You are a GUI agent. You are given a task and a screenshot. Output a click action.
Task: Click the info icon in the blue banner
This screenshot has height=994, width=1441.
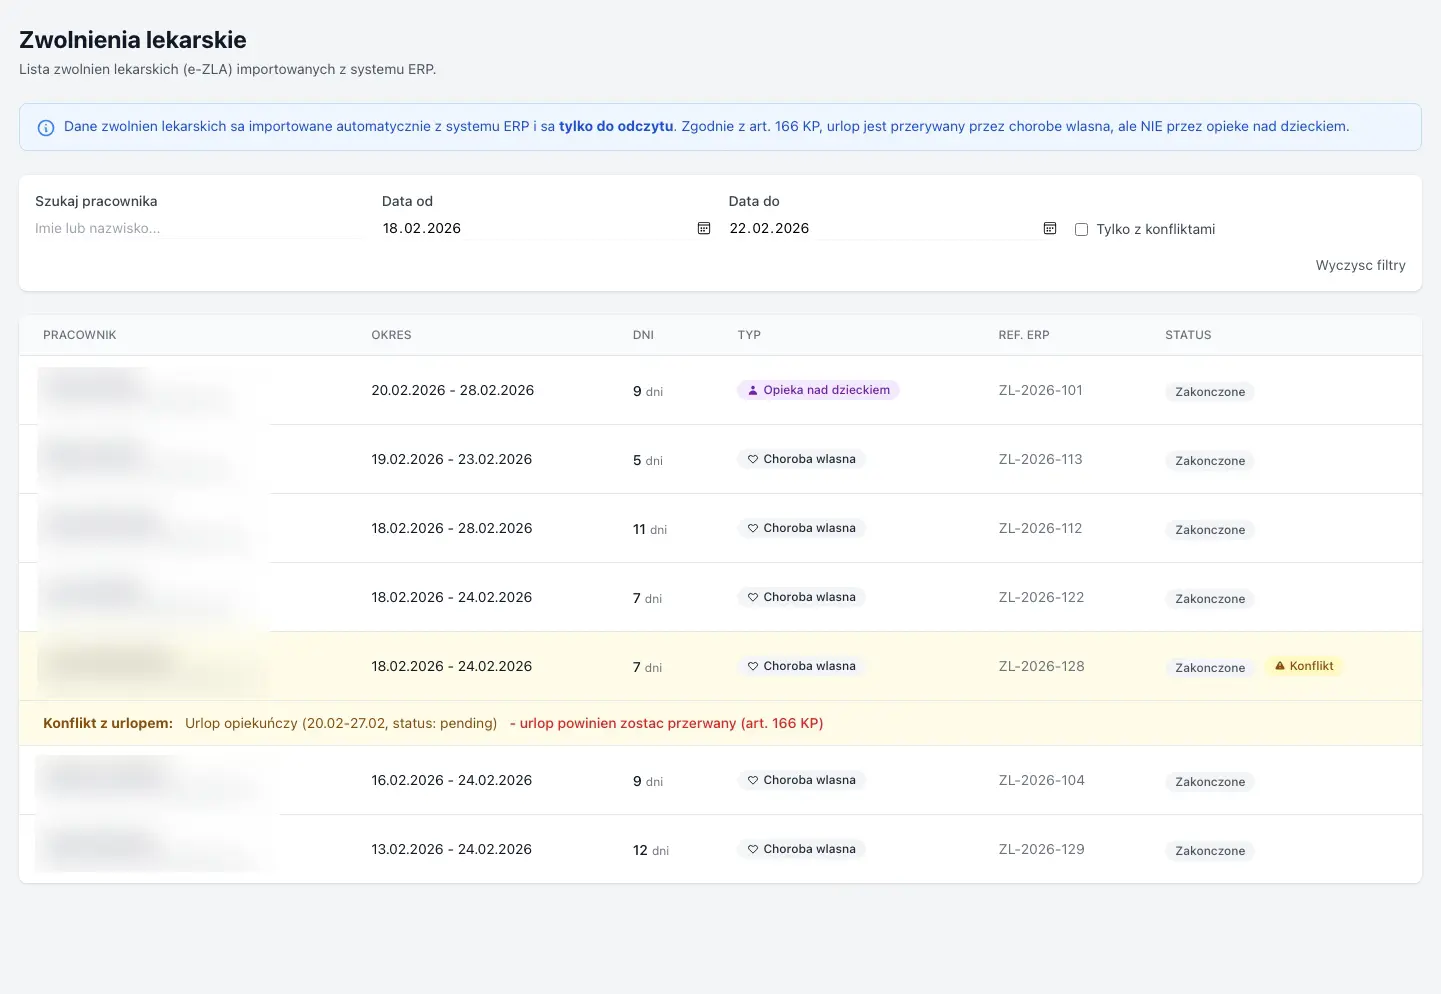point(46,128)
